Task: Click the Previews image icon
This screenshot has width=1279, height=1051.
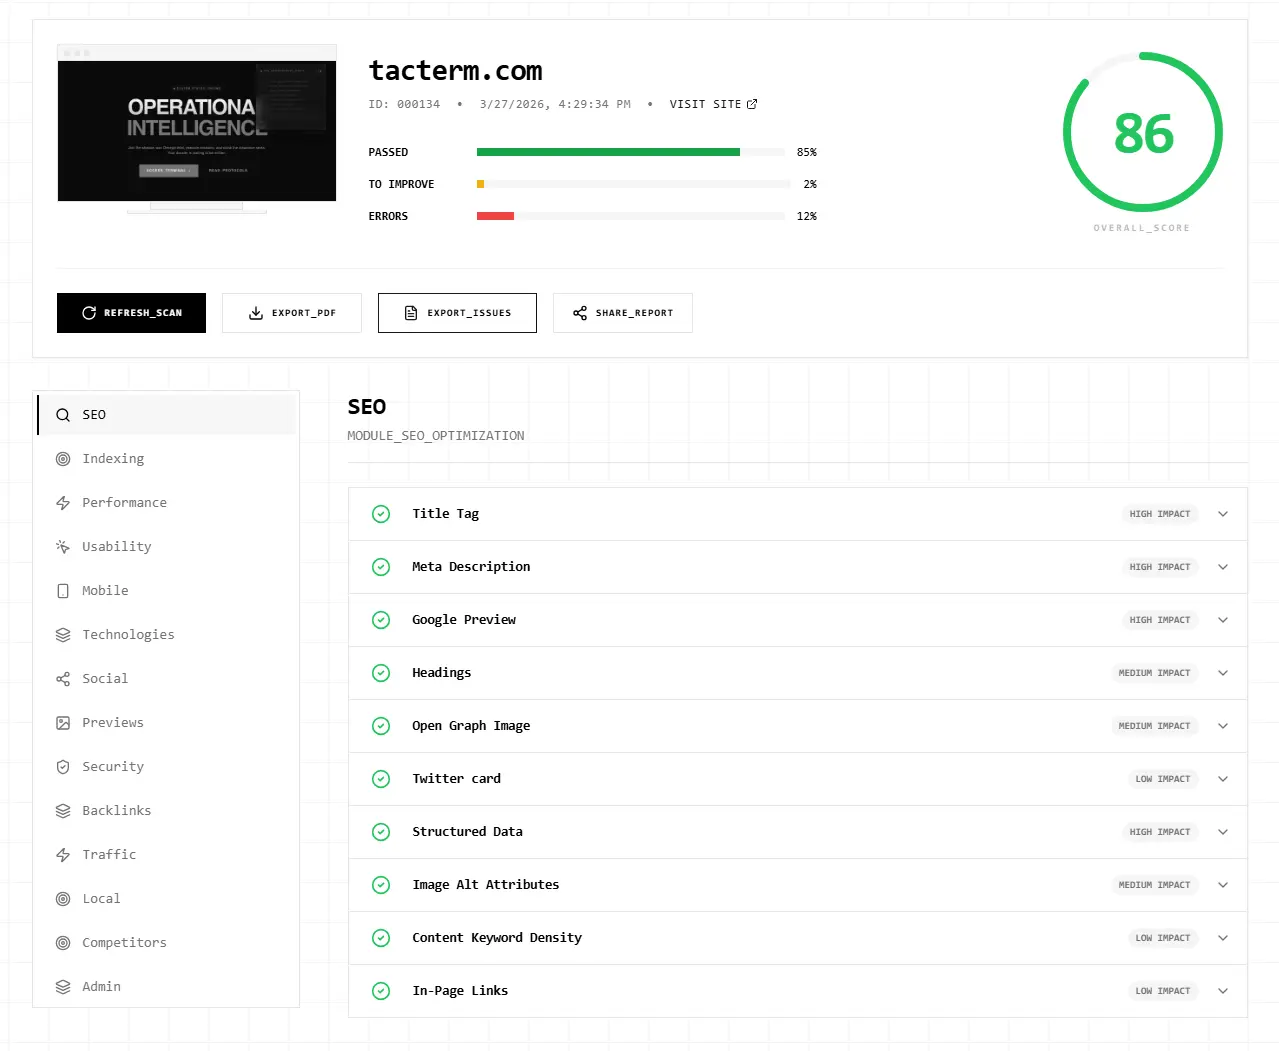Action: [63, 723]
